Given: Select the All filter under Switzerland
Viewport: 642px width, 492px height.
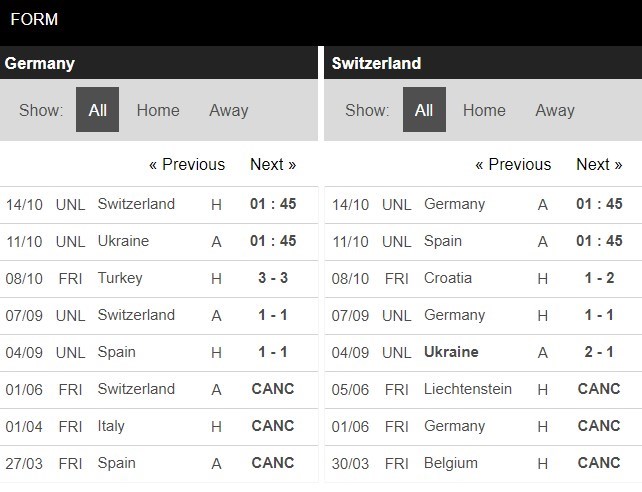Looking at the screenshot, I should [x=424, y=110].
